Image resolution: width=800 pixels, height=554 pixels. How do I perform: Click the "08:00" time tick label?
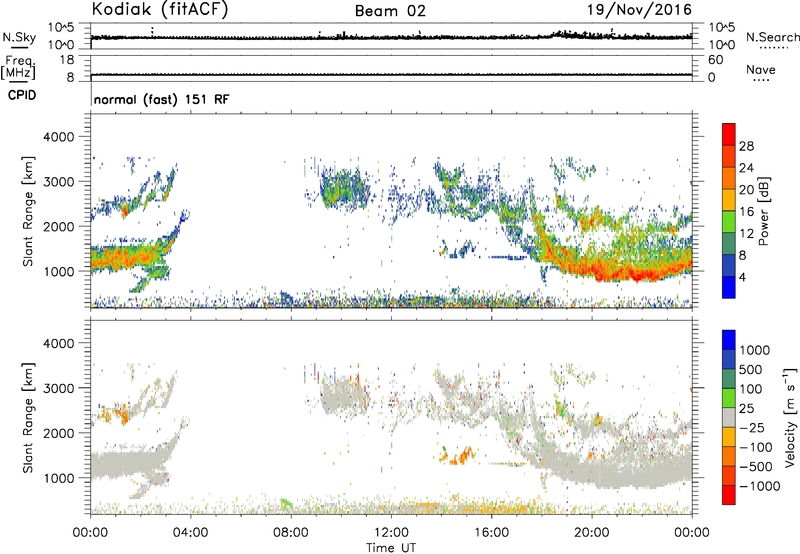(290, 533)
